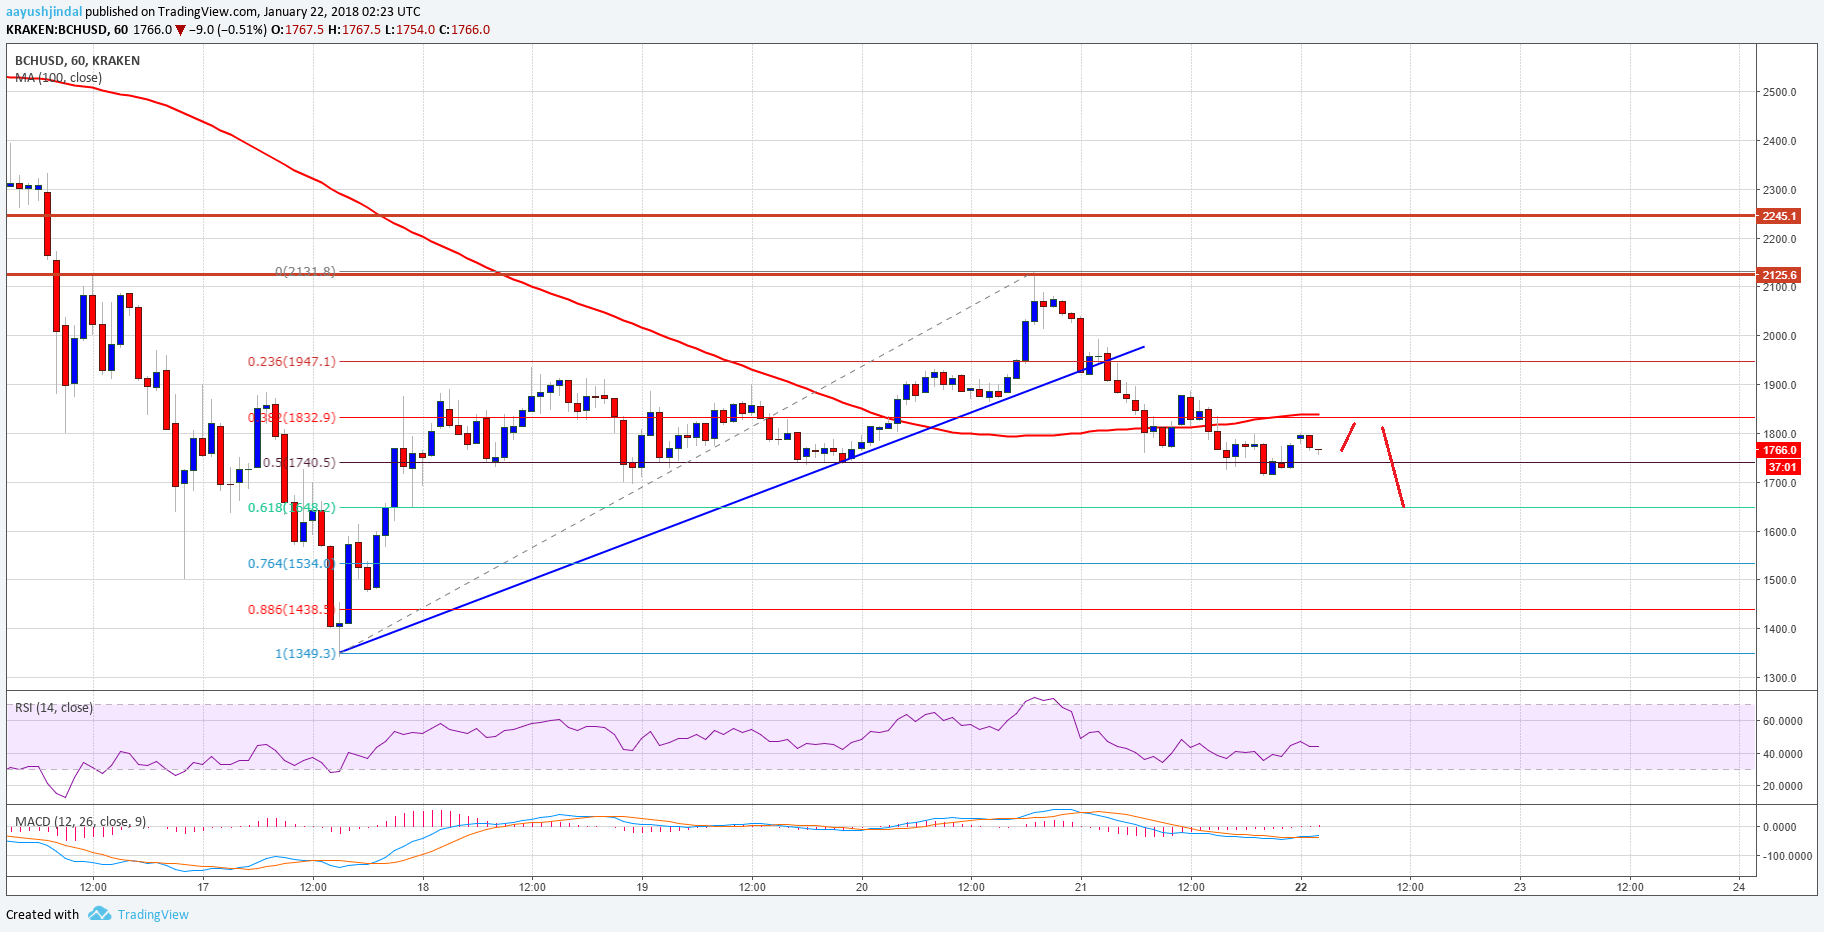
Task: Click the 'BCHUSD, 60, KRAKEN' chart legend
Action: pos(77,61)
